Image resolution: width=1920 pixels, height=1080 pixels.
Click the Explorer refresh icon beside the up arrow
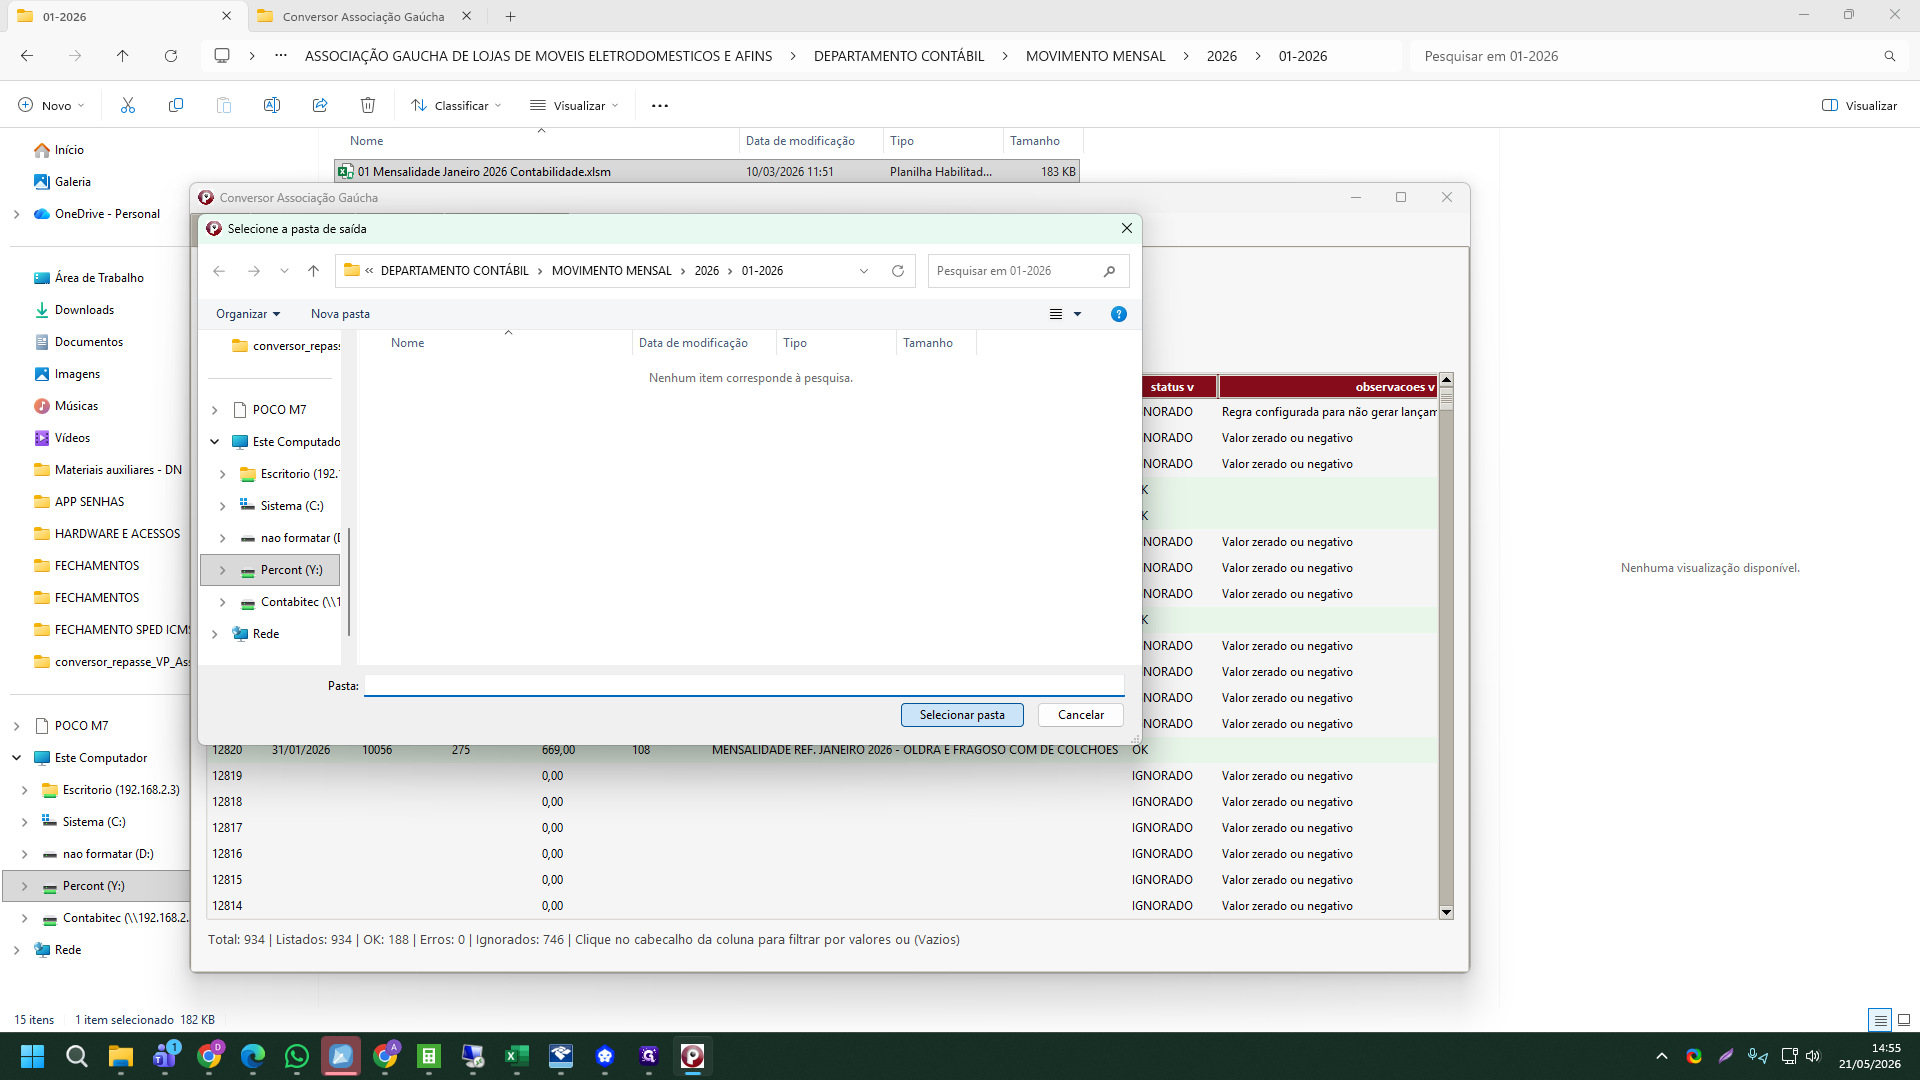tap(171, 56)
